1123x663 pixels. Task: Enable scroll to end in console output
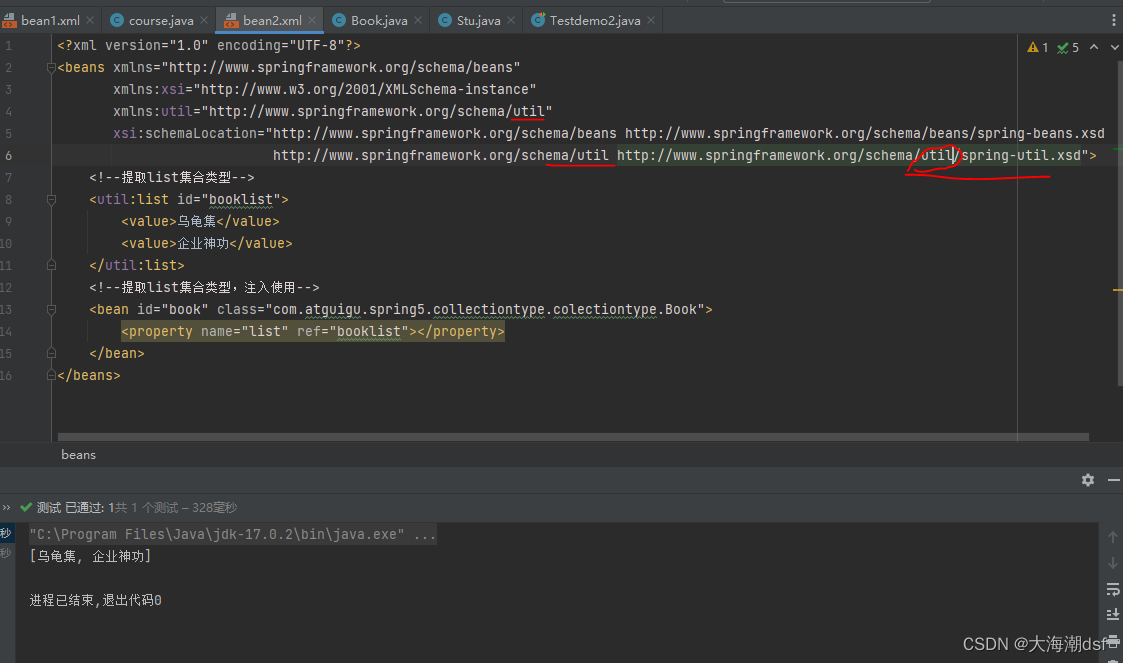point(1112,614)
